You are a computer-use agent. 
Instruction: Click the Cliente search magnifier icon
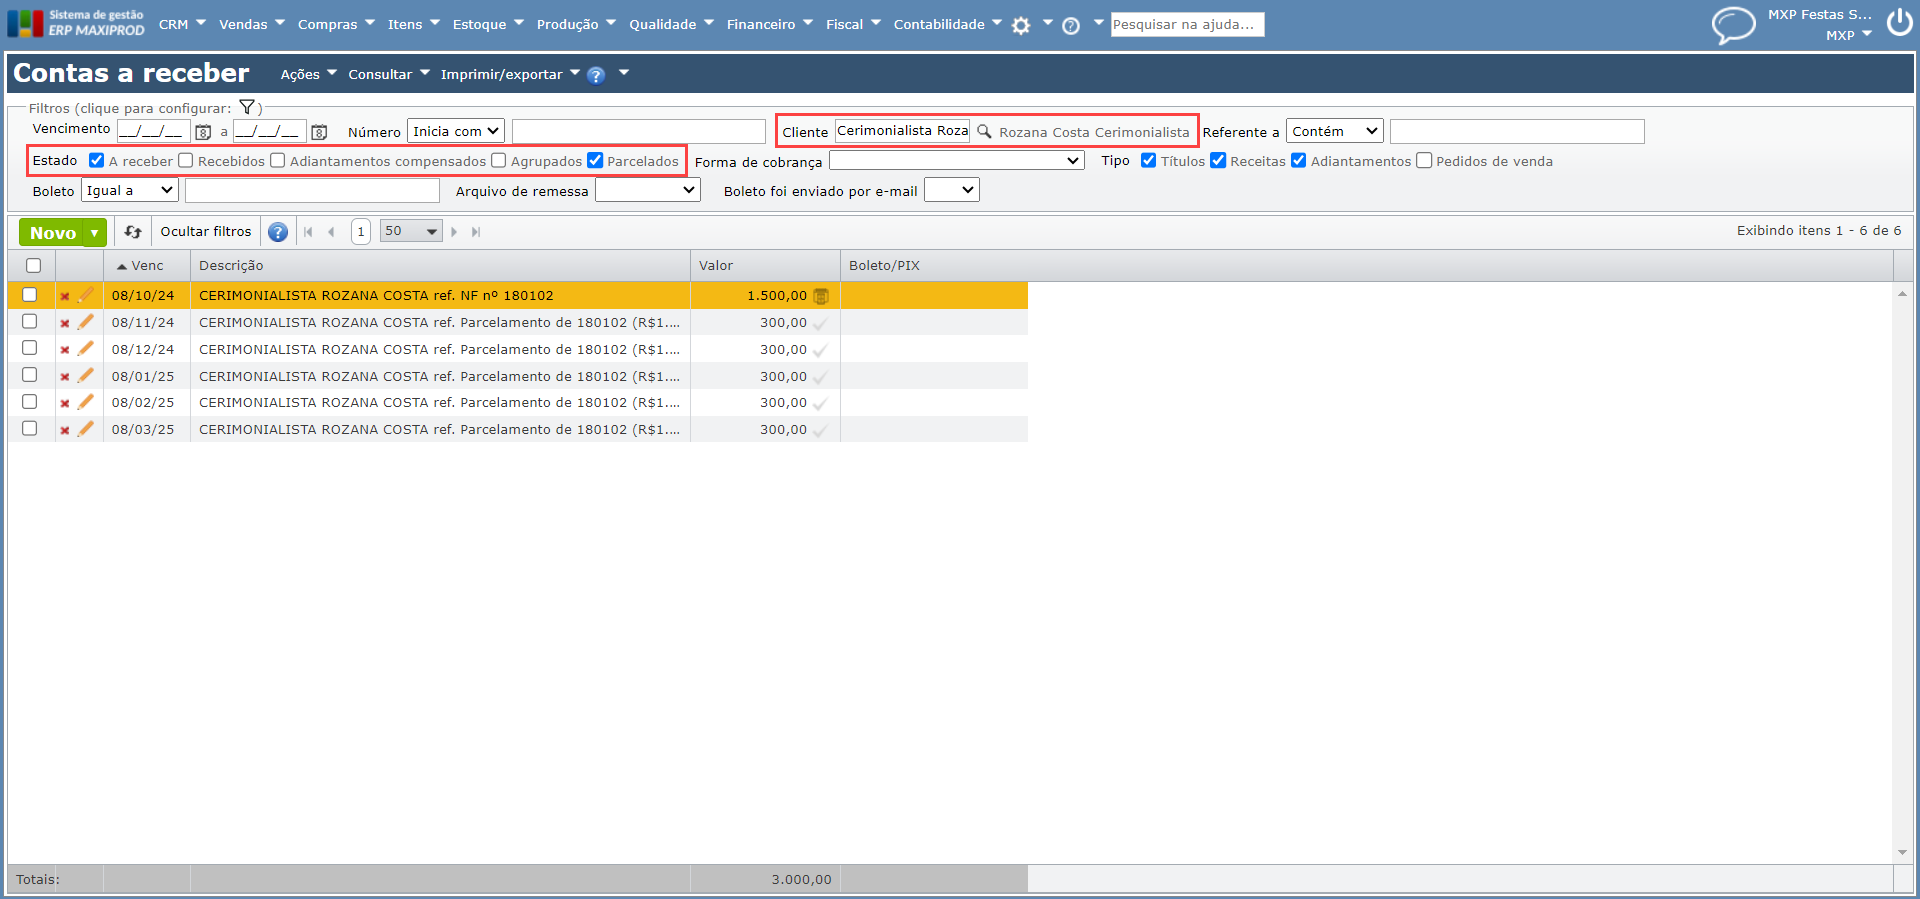point(984,131)
